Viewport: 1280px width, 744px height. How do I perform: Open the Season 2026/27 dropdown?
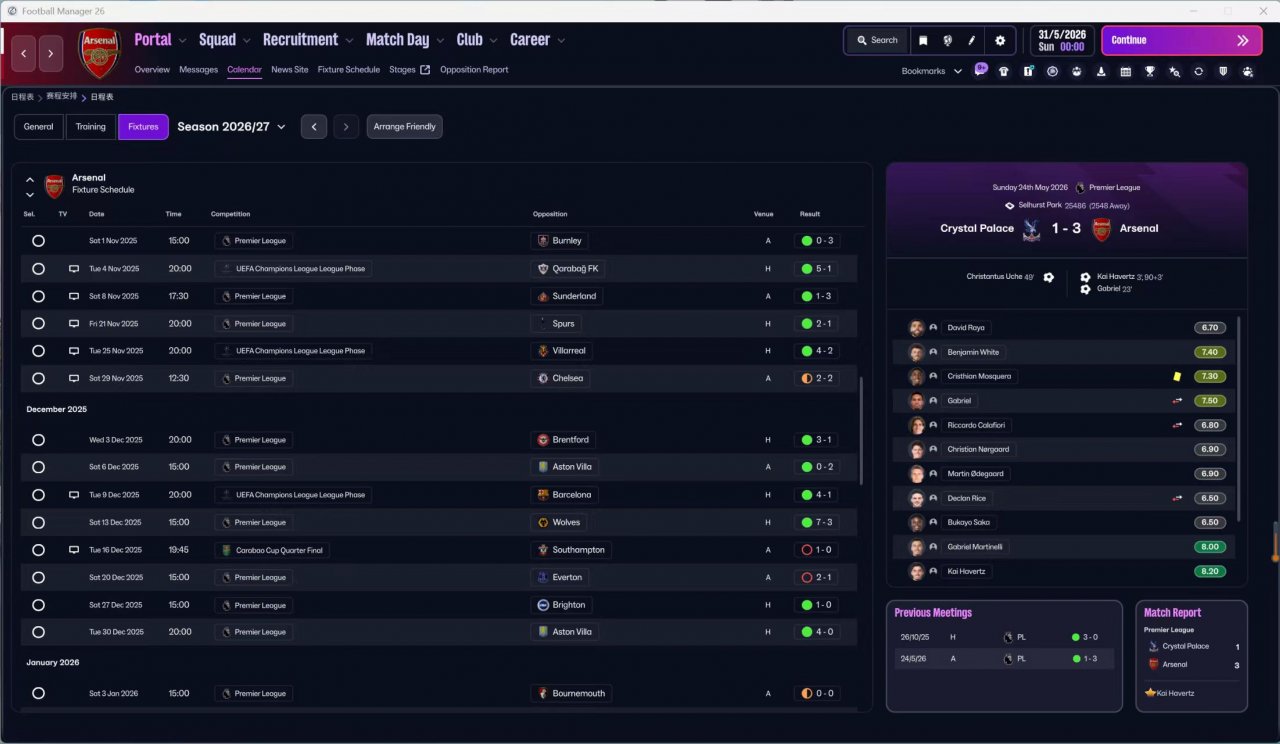pos(231,127)
